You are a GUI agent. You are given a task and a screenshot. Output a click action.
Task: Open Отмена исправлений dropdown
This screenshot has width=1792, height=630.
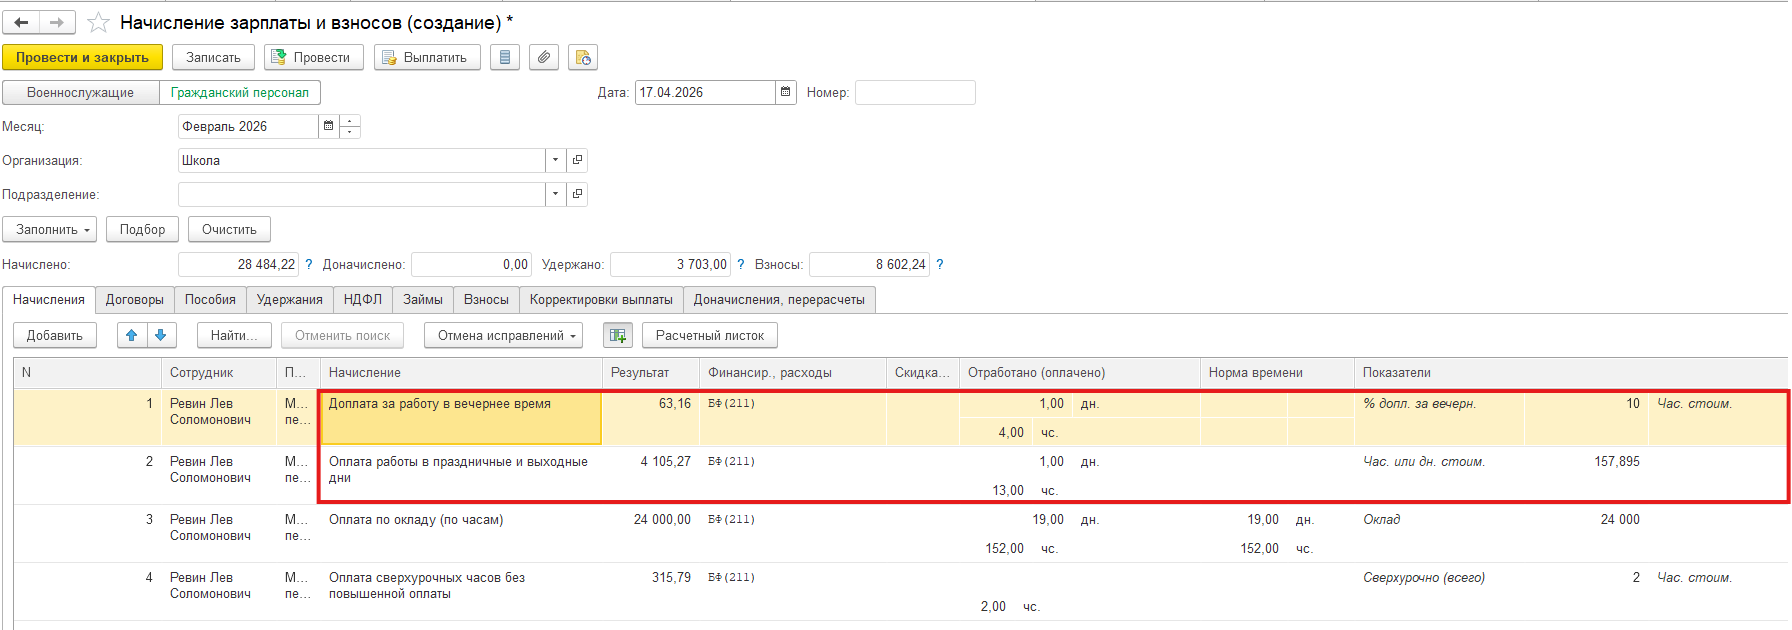[504, 335]
